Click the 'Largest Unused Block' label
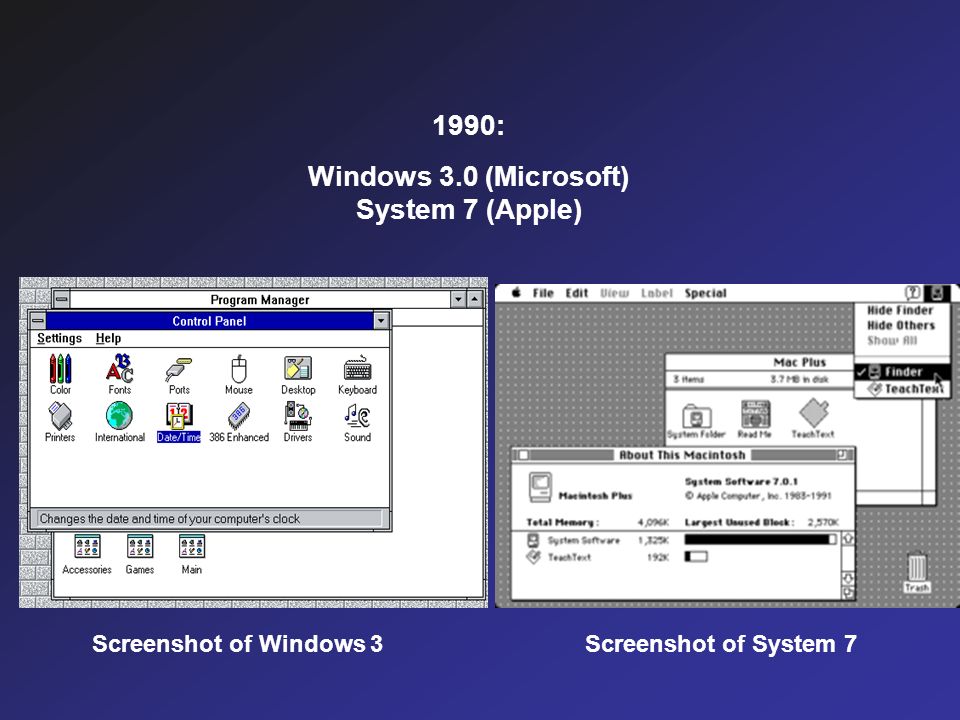The width and height of the screenshot is (960, 720). (x=739, y=522)
